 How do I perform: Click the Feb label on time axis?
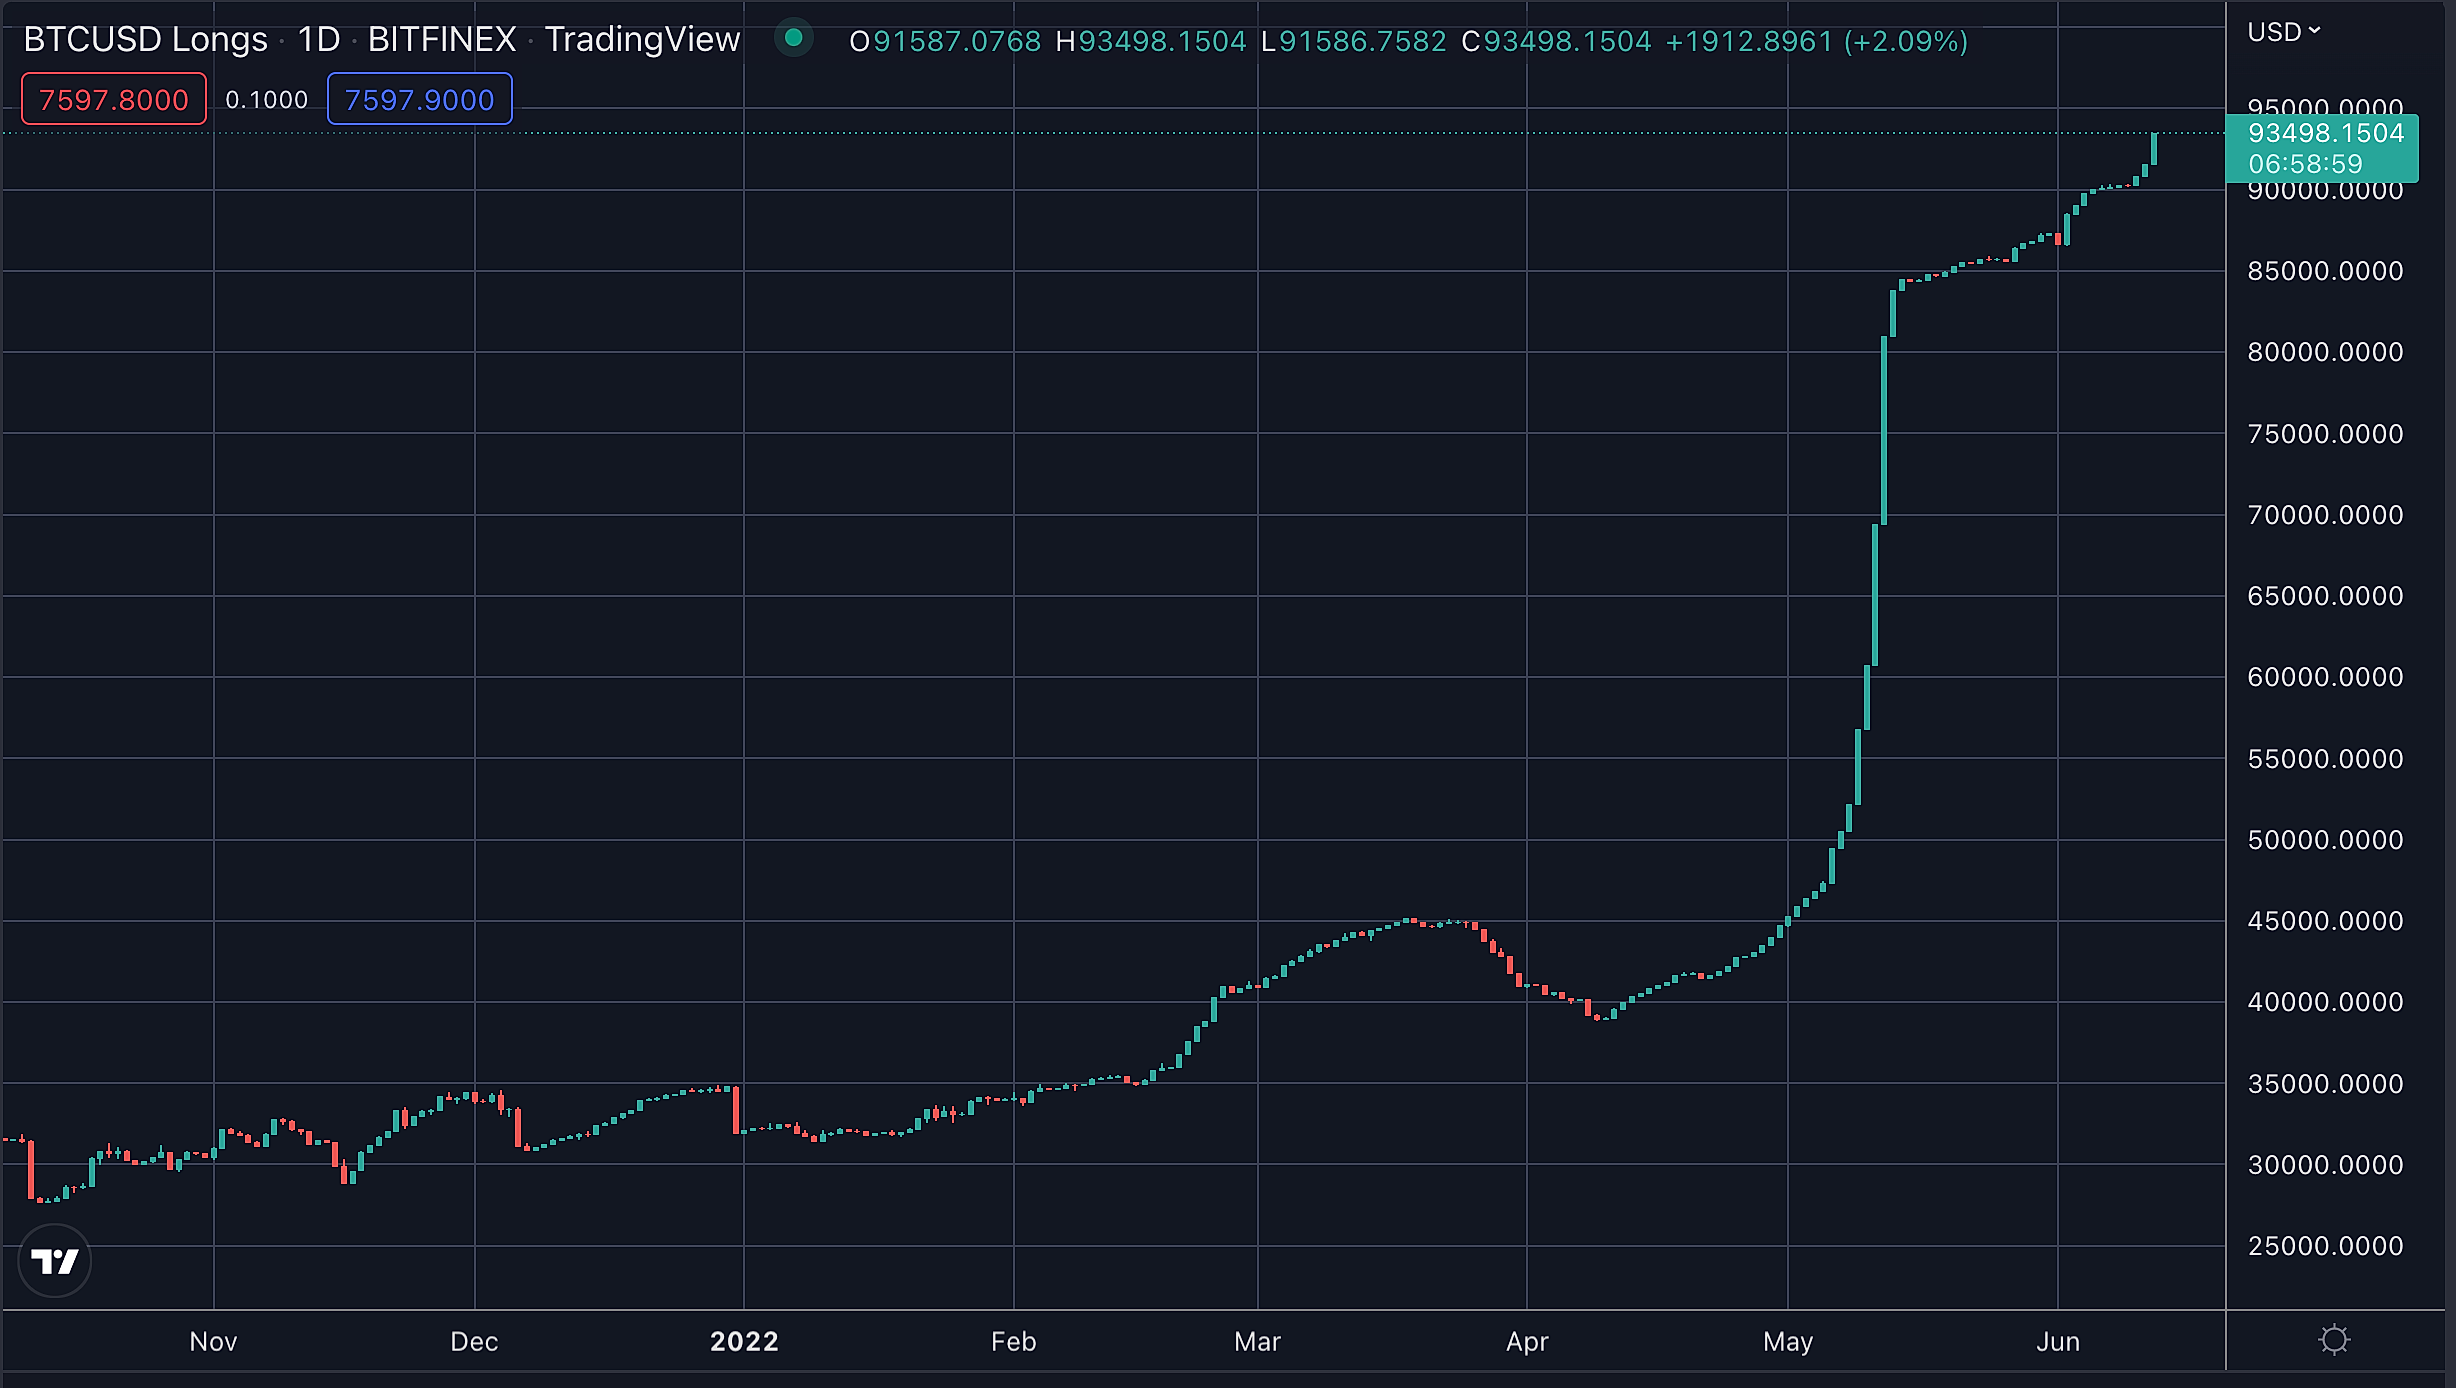[1013, 1341]
